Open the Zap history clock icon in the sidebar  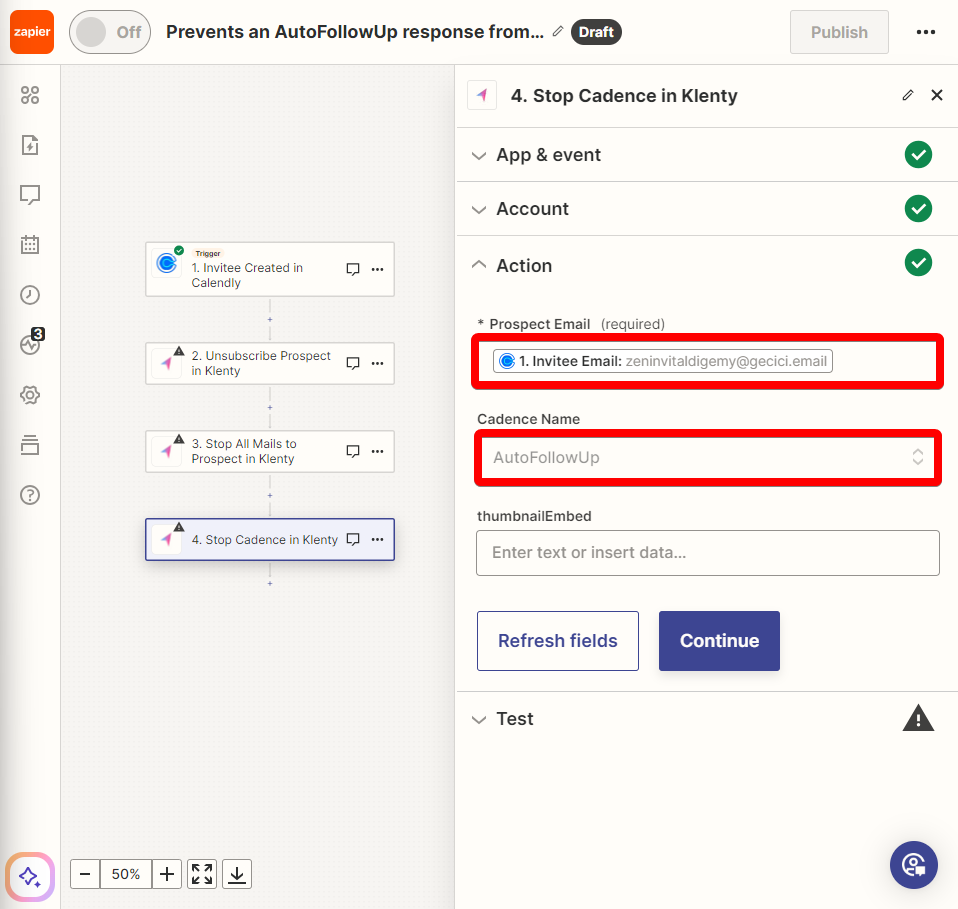click(x=30, y=295)
